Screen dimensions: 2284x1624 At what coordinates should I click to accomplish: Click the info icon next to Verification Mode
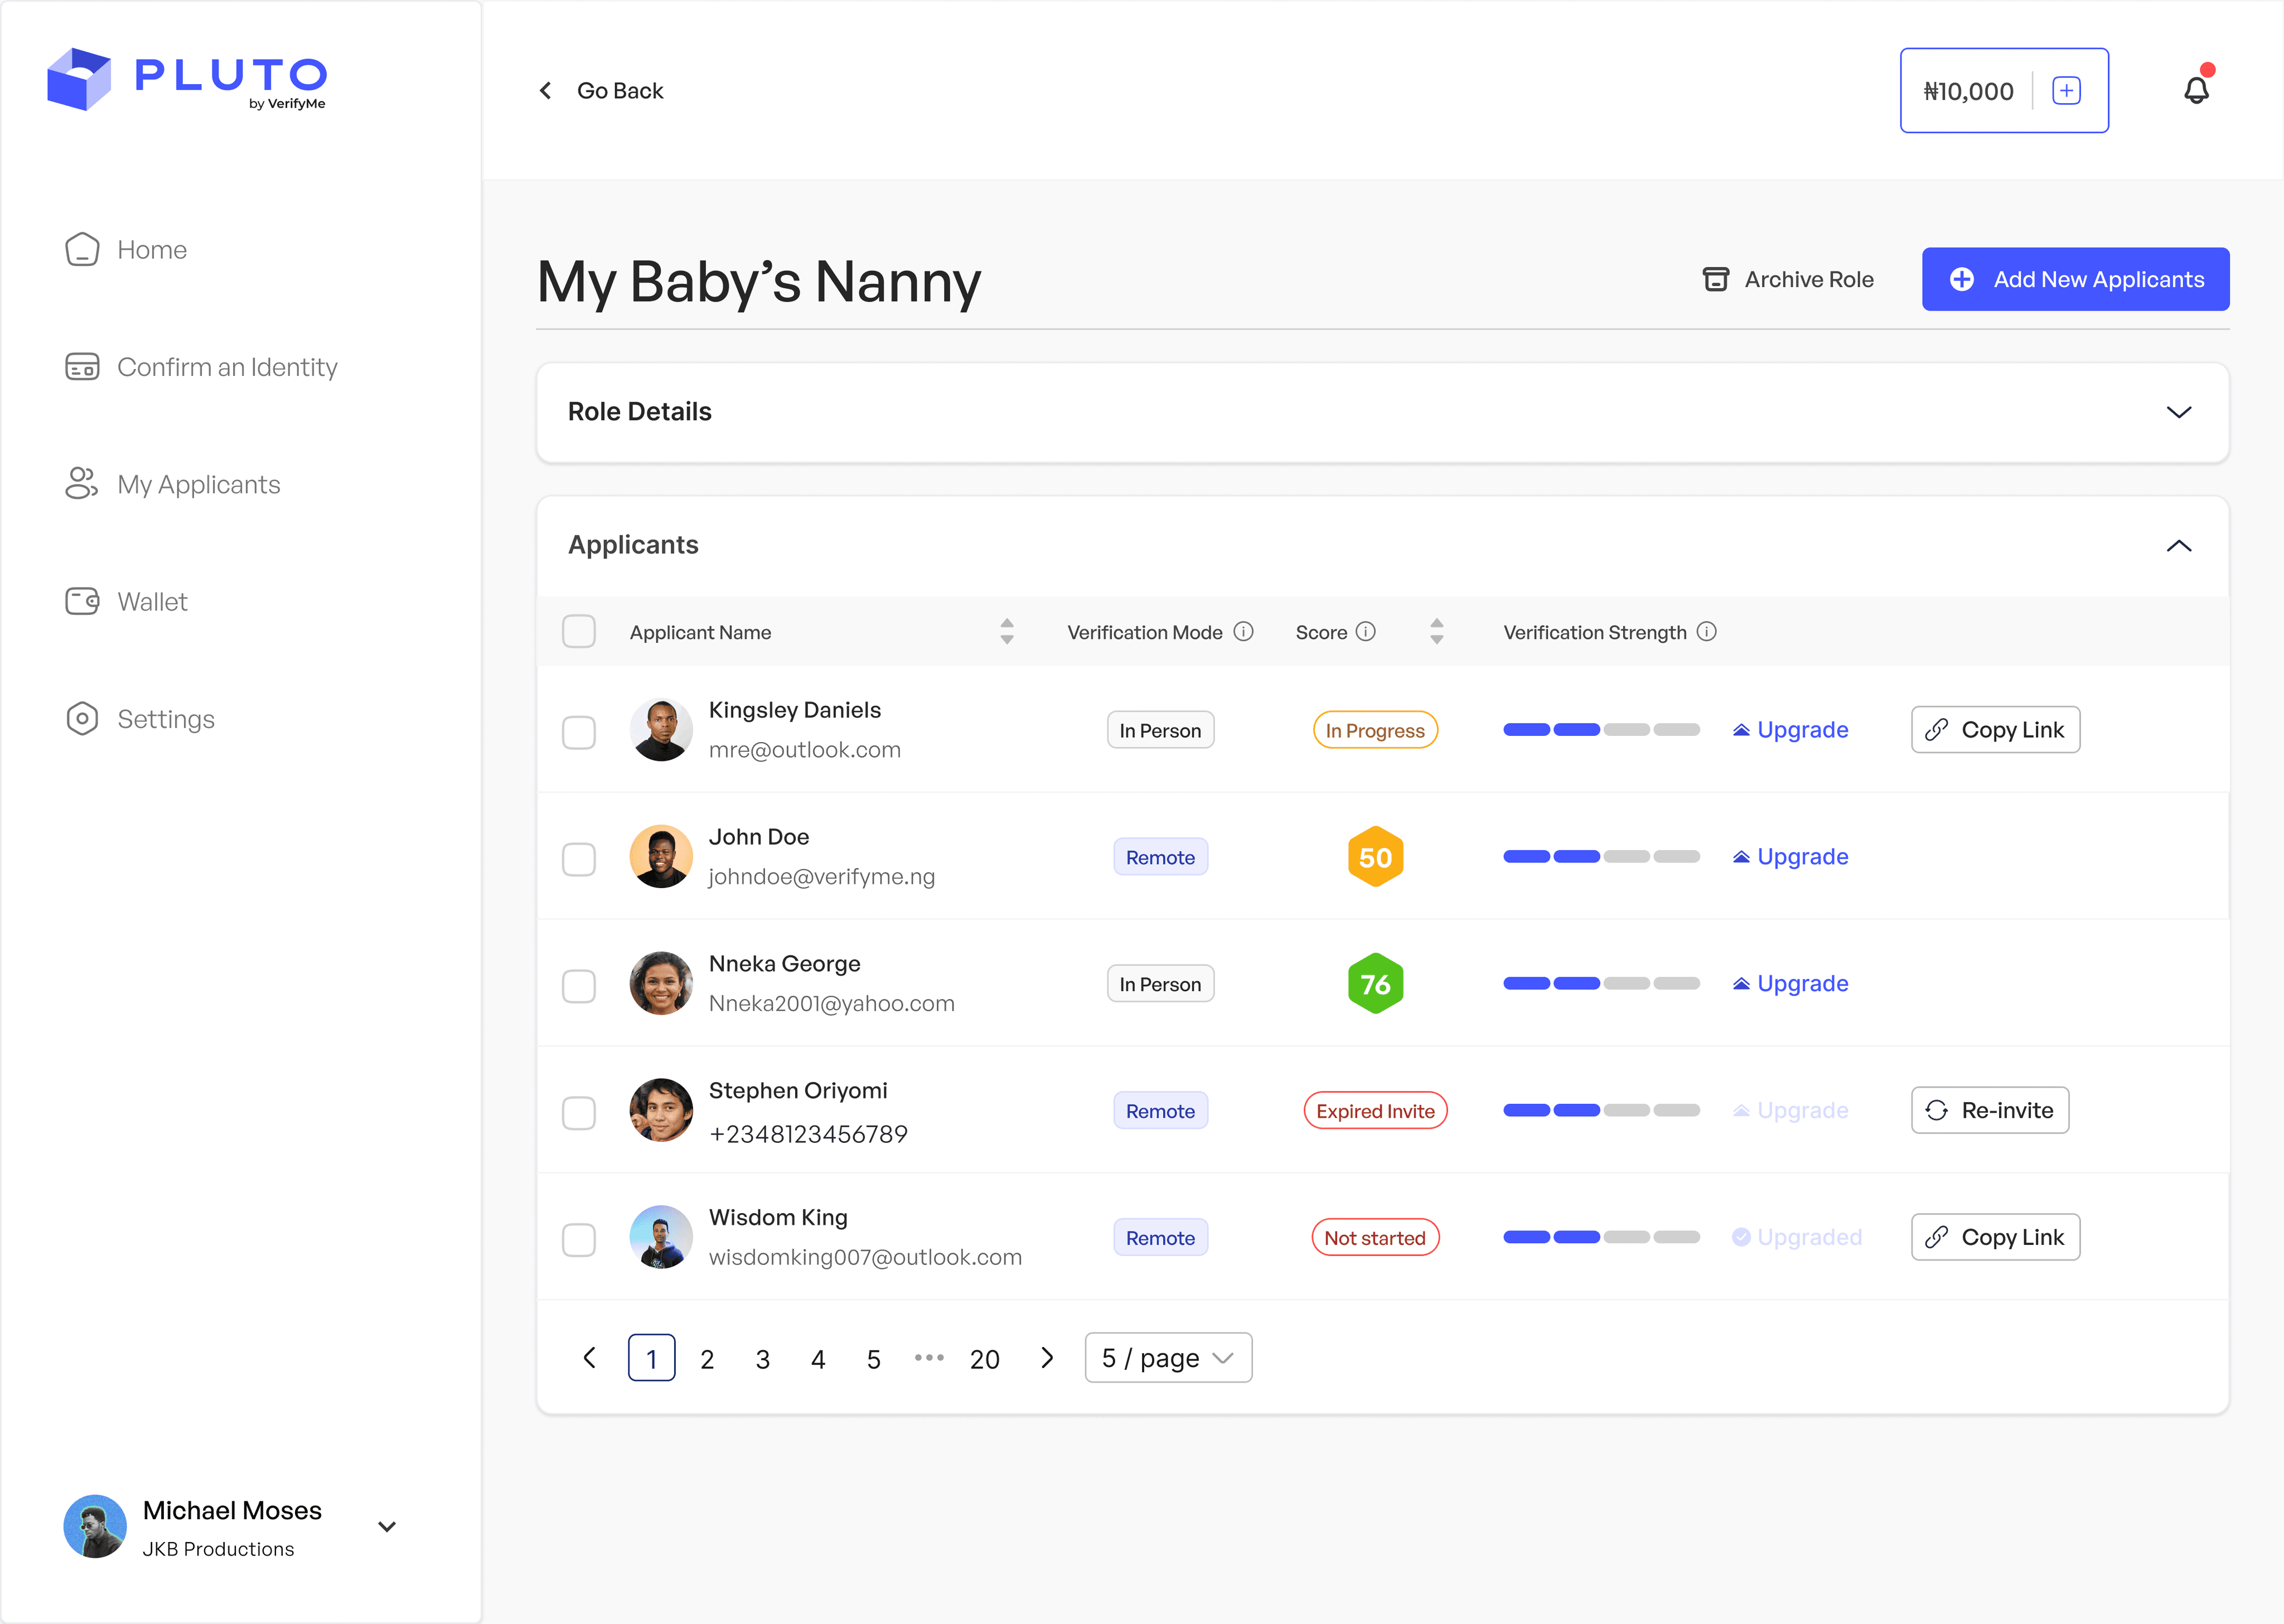pyautogui.click(x=1243, y=632)
